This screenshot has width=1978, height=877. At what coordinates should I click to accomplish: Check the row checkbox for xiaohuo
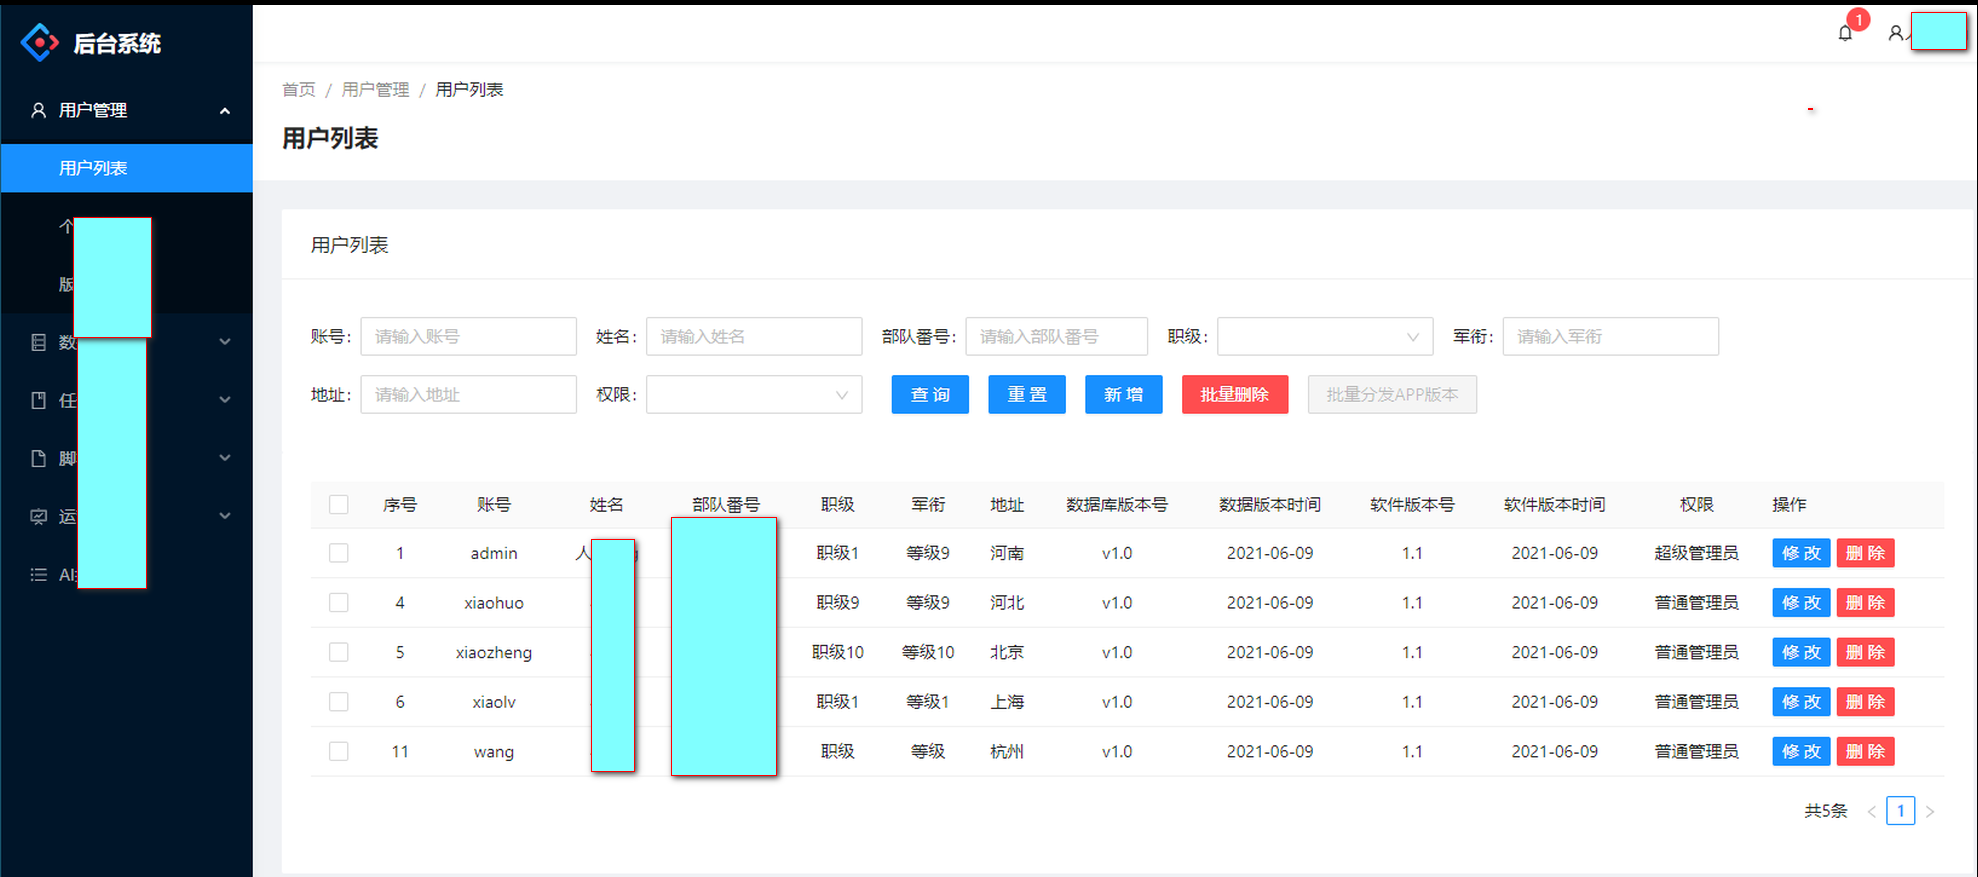click(x=339, y=602)
